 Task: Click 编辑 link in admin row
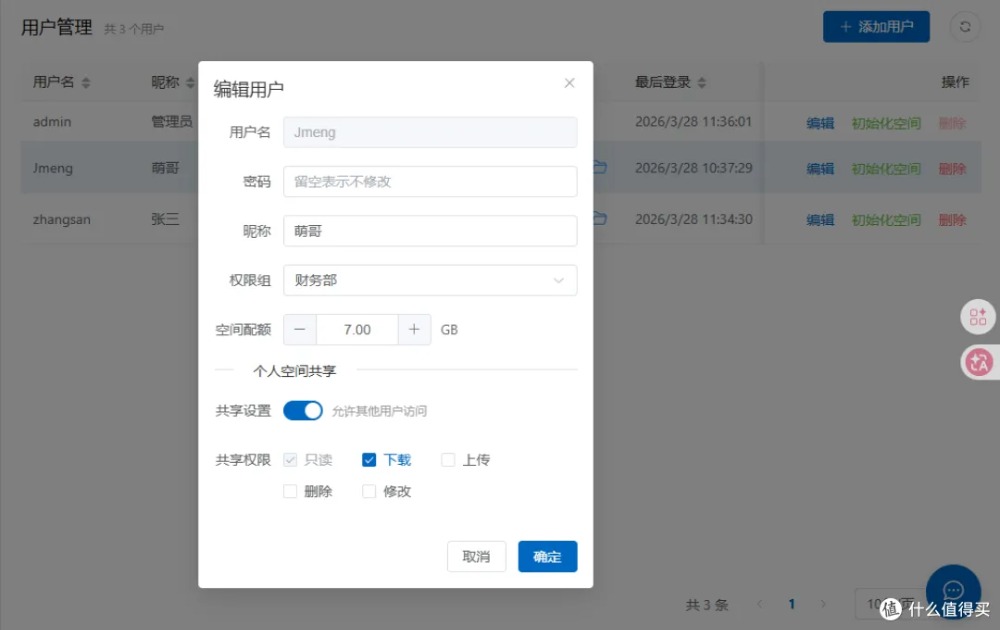pyautogui.click(x=820, y=123)
